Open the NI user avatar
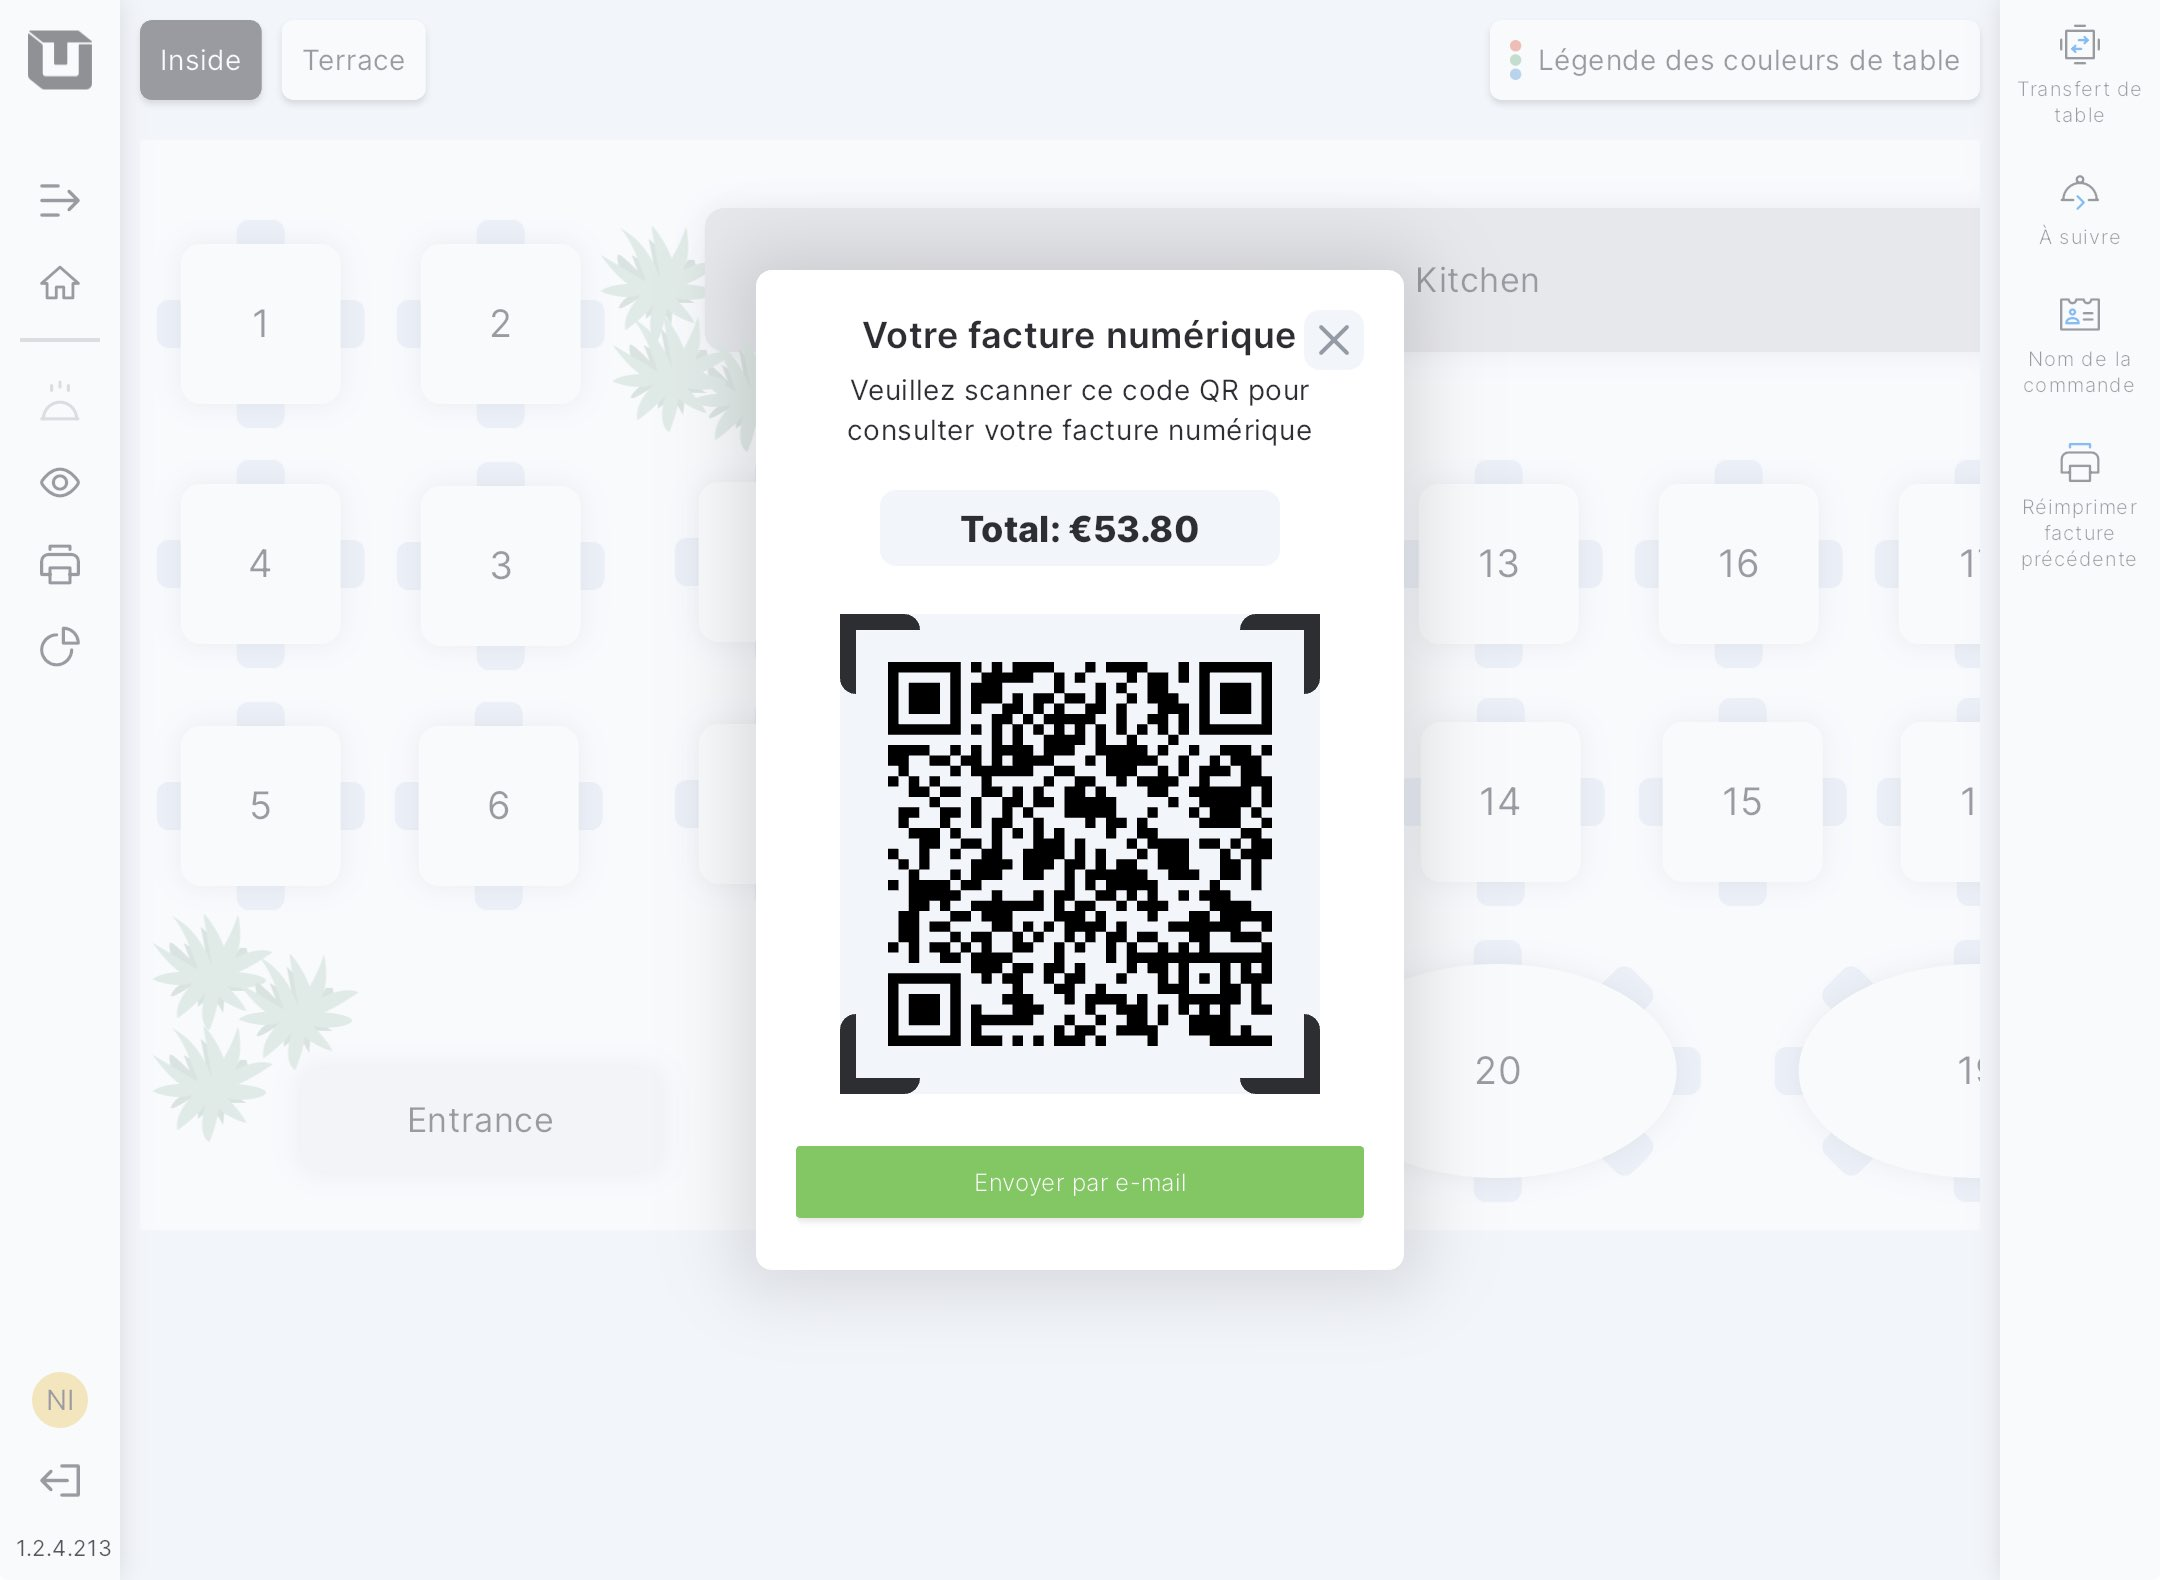 (59, 1400)
